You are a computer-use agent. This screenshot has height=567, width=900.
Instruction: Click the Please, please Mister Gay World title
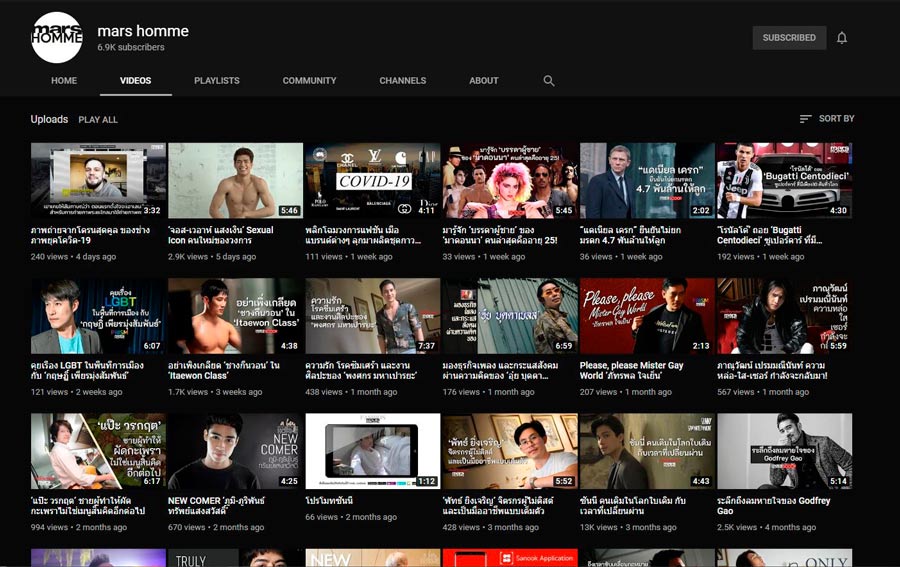(x=631, y=371)
